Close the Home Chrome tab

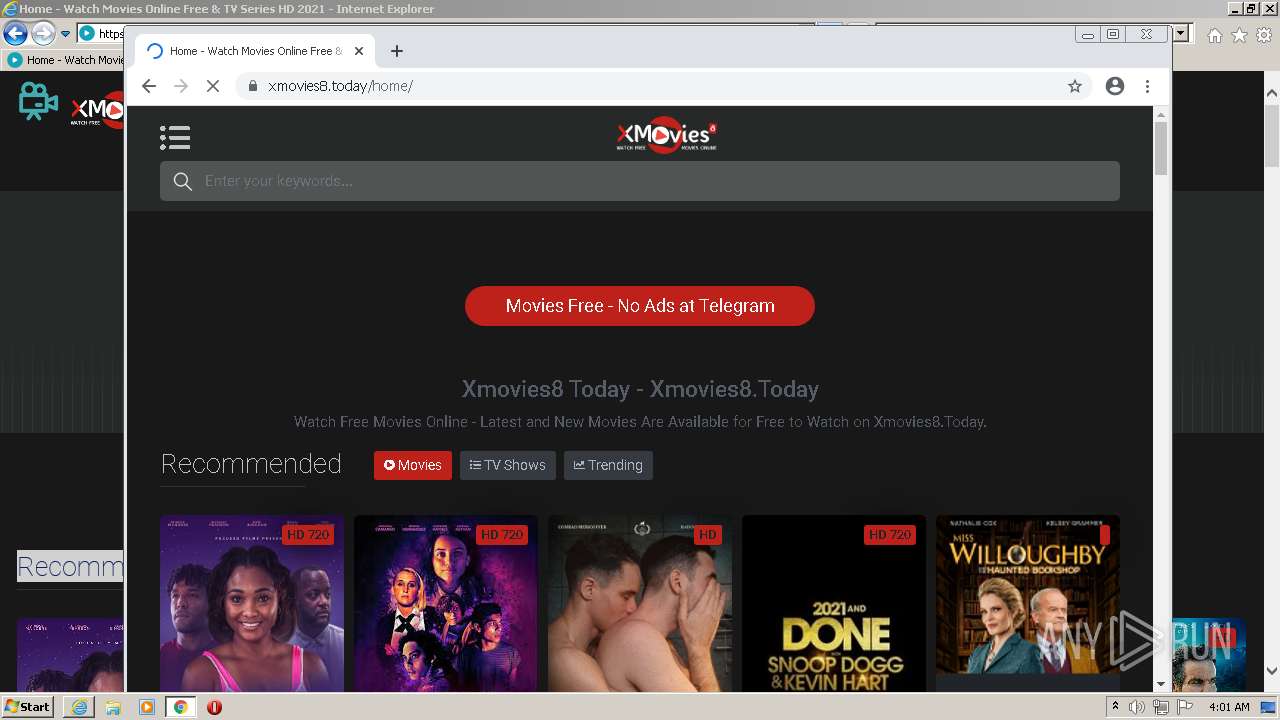coord(359,51)
